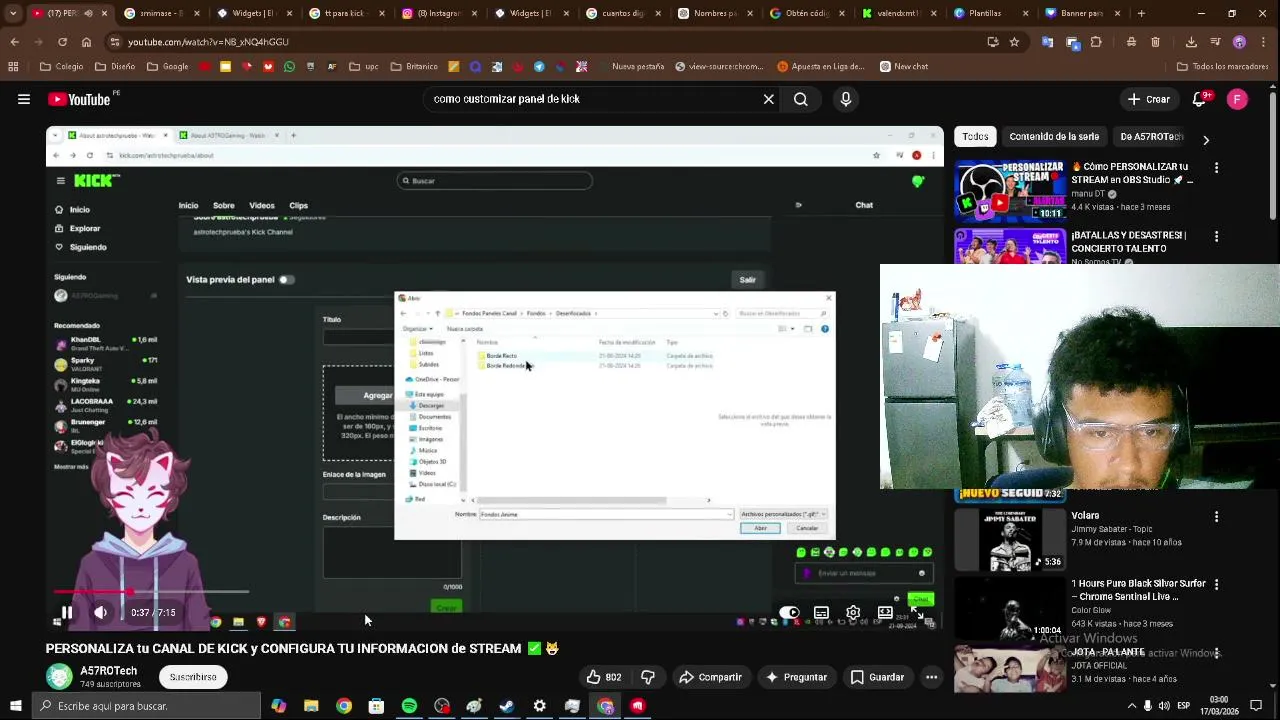Open the player settings gear
This screenshot has width=1280, height=720.
[x=853, y=612]
